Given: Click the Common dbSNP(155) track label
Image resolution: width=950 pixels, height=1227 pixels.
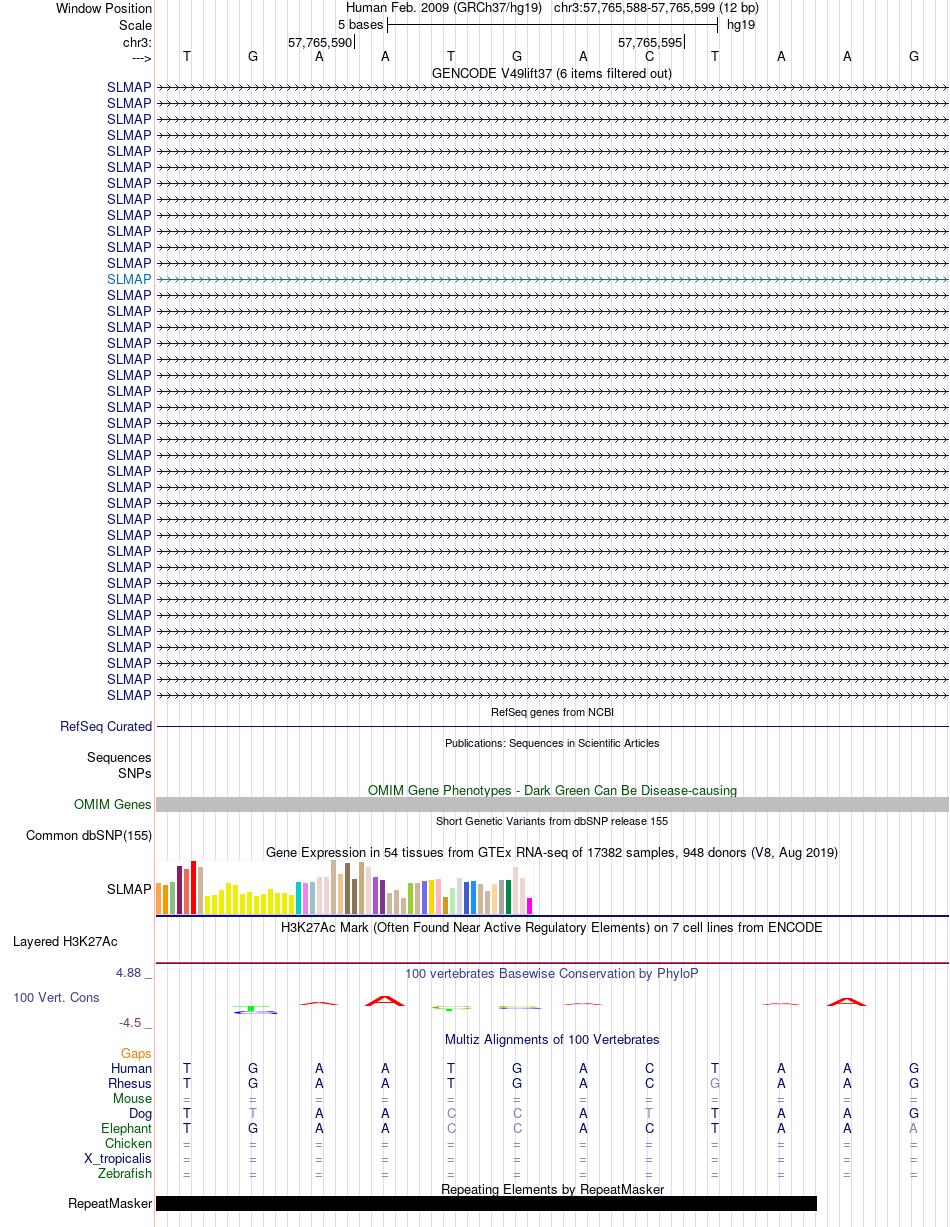Looking at the screenshot, I should pos(89,836).
